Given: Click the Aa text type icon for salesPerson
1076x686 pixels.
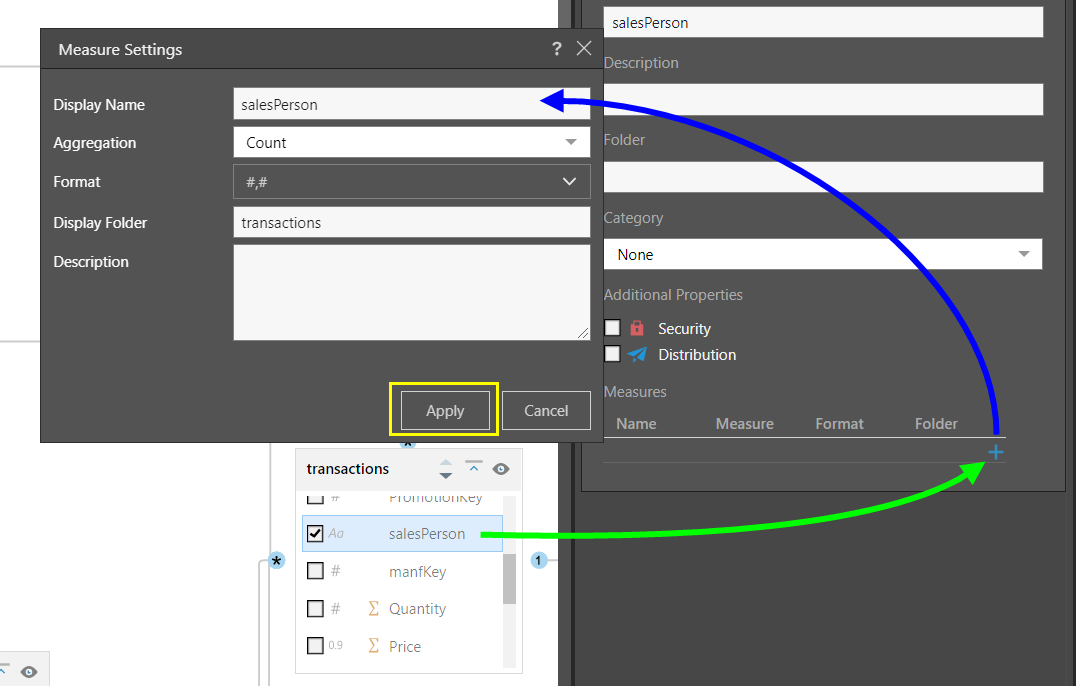Looking at the screenshot, I should coord(337,534).
